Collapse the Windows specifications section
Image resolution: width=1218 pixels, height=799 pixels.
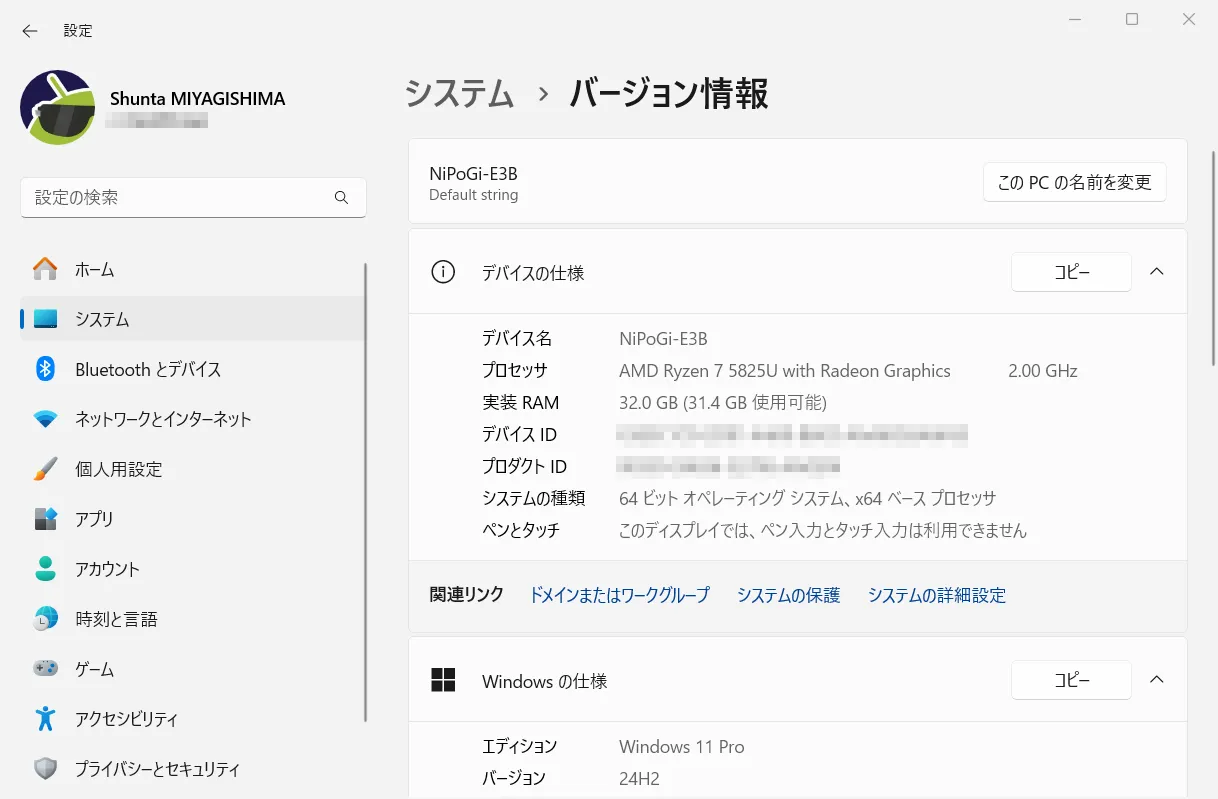[1157, 680]
